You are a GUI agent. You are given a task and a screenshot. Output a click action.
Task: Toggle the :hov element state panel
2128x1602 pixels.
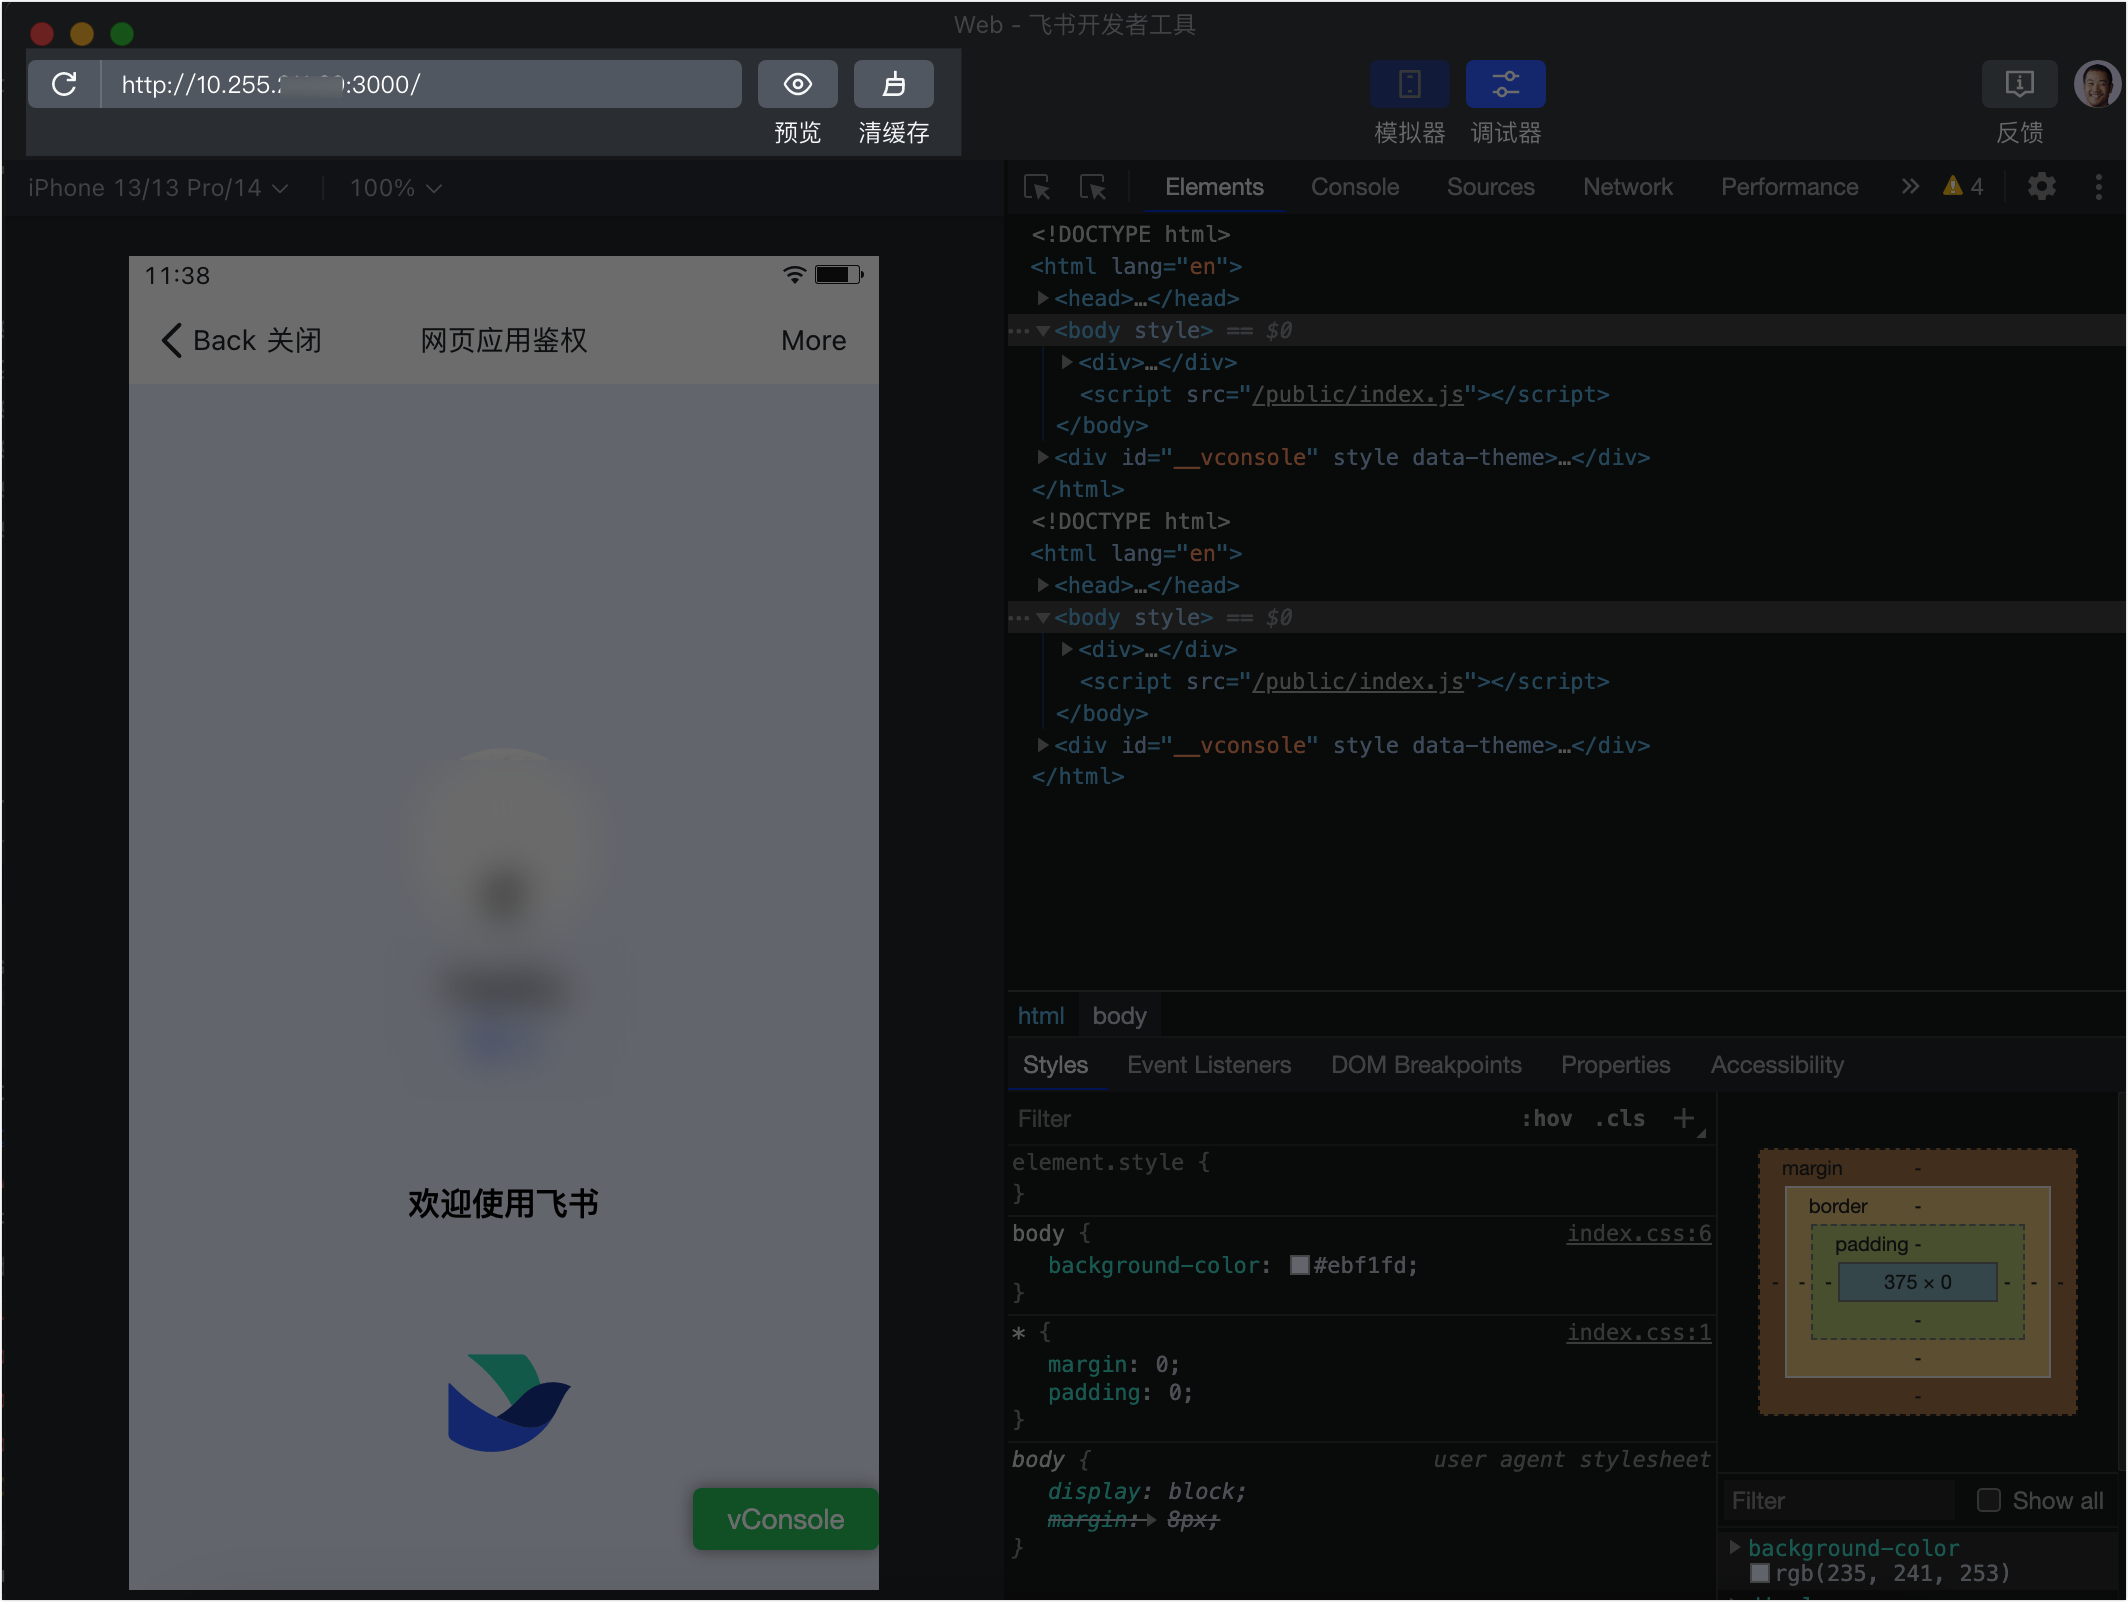click(x=1546, y=1119)
